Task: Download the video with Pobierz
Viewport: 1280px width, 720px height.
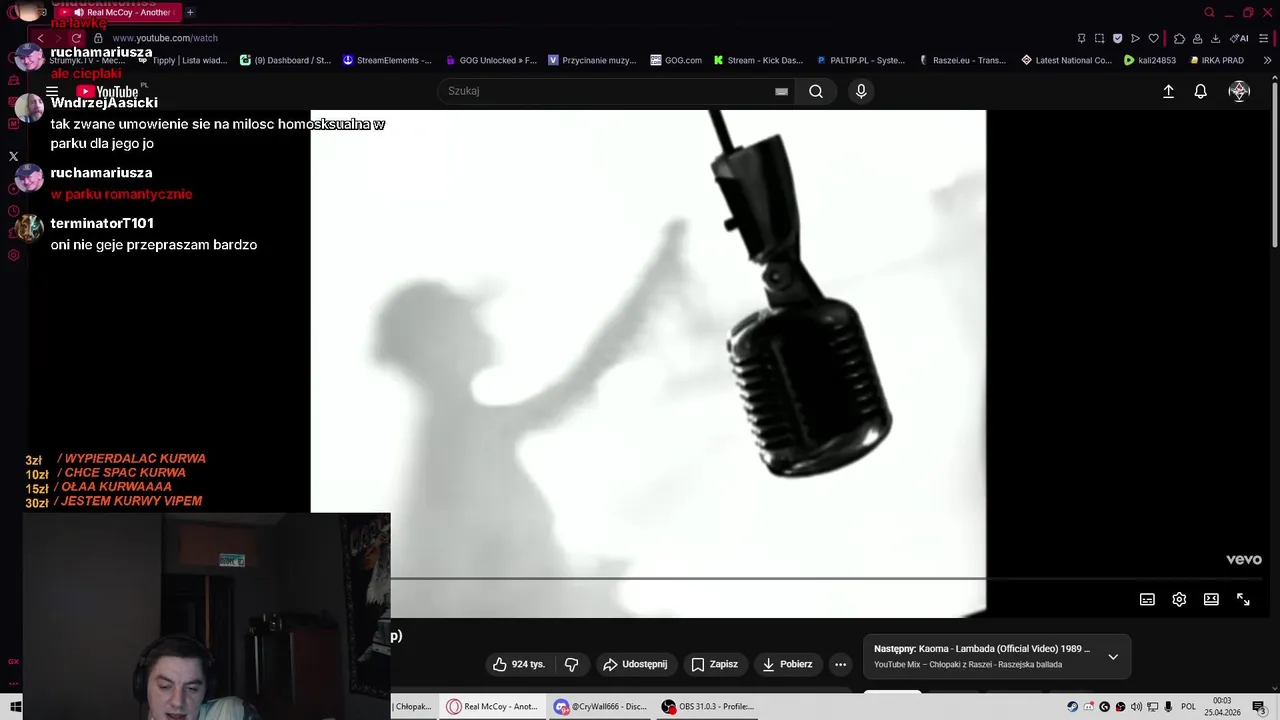Action: coord(788,664)
